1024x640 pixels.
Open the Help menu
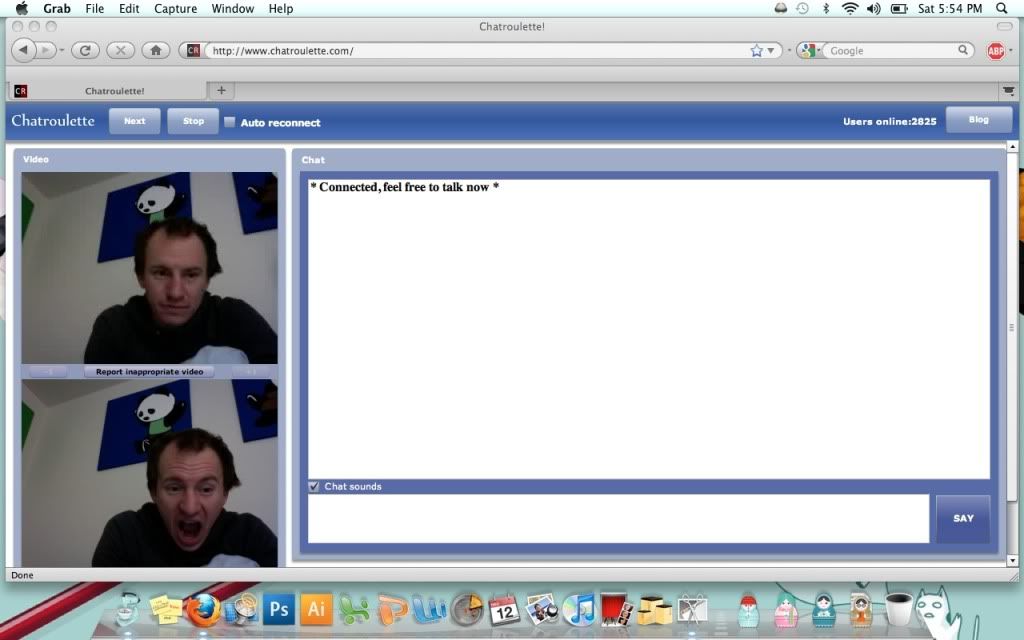click(x=281, y=8)
